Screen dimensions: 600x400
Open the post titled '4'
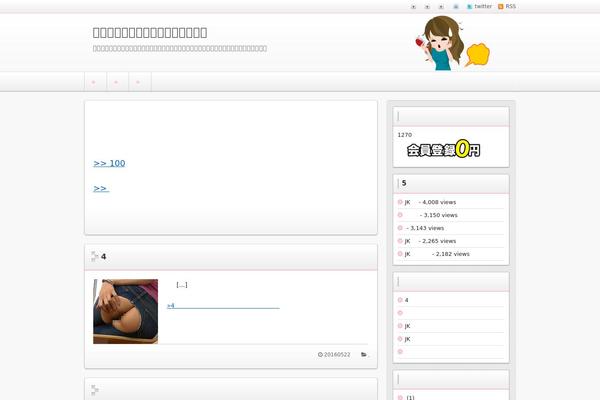point(103,256)
